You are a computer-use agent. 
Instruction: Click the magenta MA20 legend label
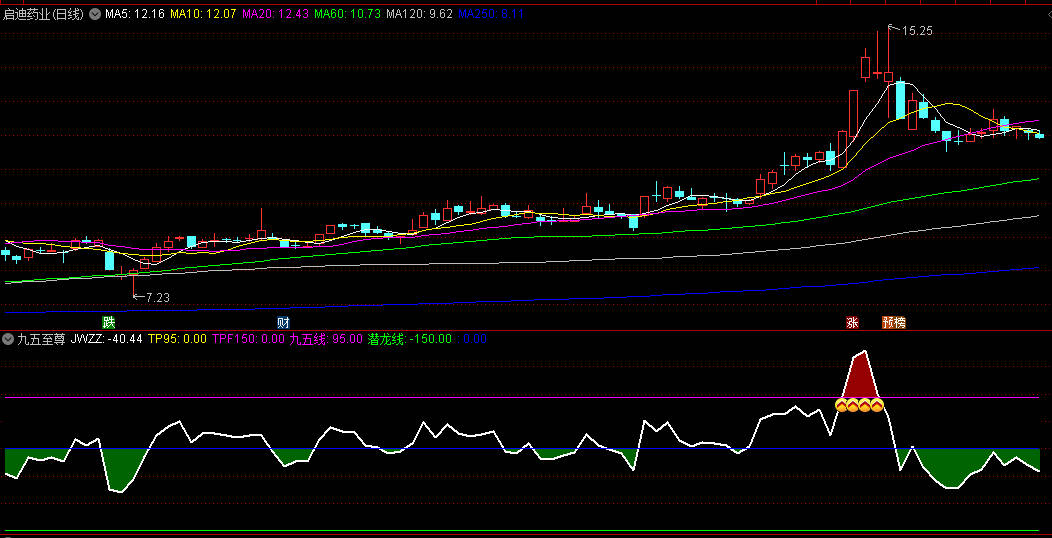point(275,15)
